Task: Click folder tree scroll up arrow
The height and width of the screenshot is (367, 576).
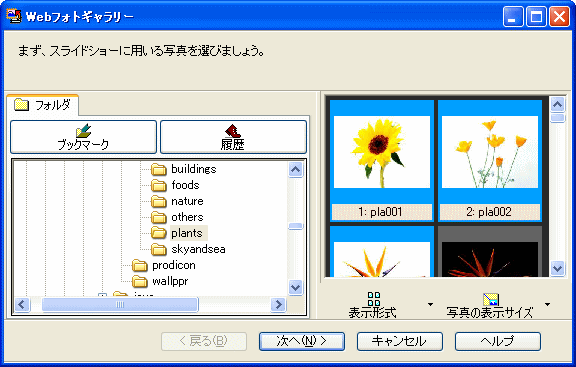Action: click(296, 170)
